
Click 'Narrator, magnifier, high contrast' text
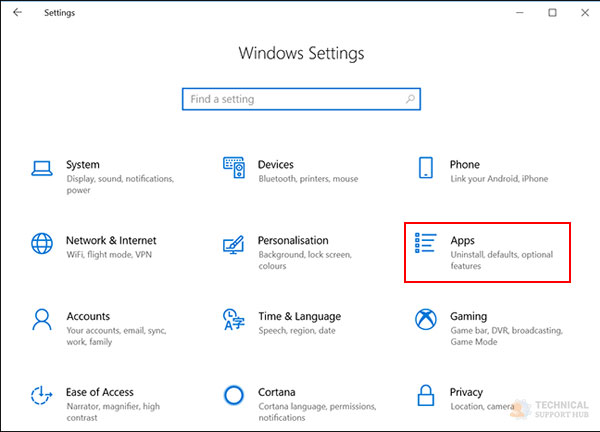pos(113,412)
